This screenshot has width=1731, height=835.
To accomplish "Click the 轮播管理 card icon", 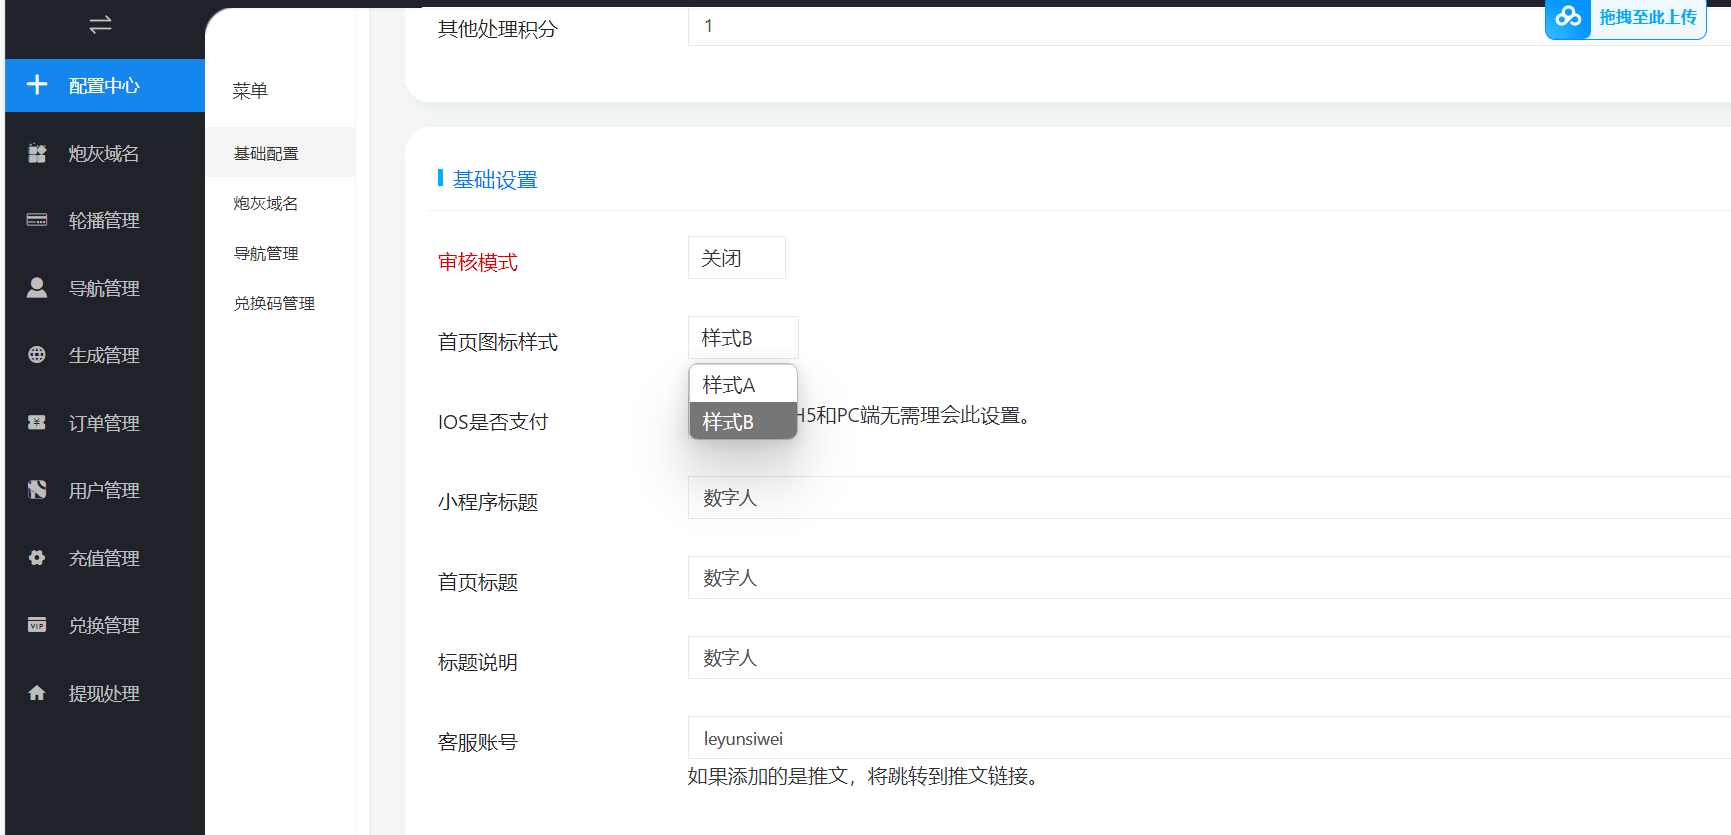I will pyautogui.click(x=37, y=220).
